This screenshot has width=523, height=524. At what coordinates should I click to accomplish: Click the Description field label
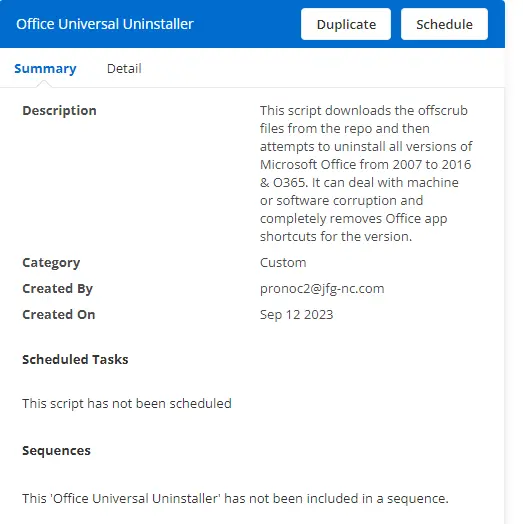coord(59,110)
